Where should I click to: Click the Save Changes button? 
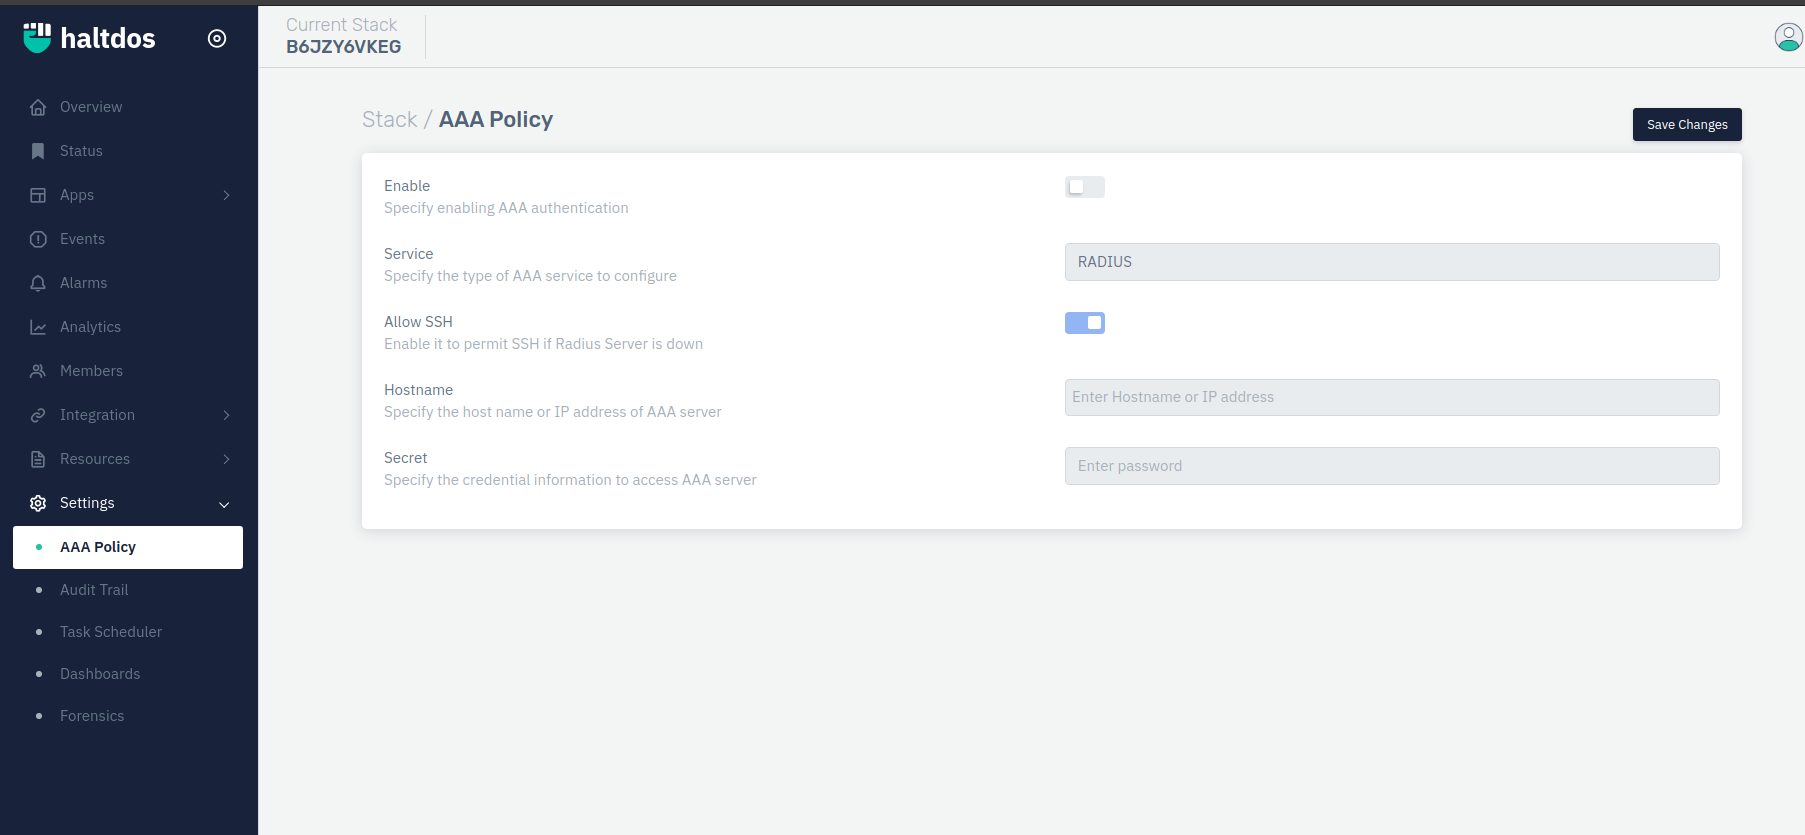[x=1686, y=125]
